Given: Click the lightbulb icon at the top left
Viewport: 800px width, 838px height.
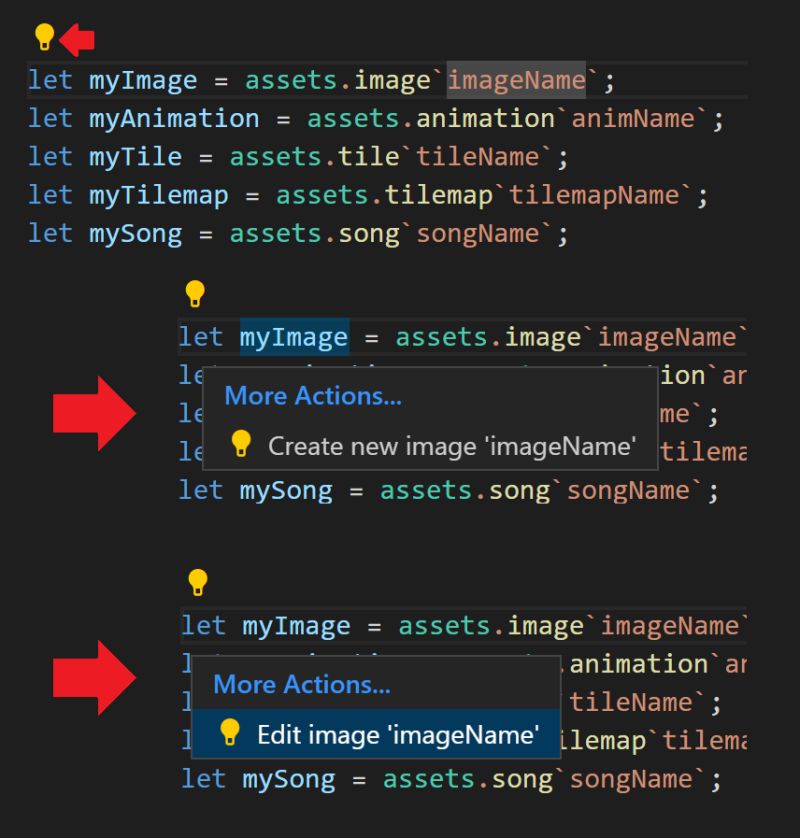Looking at the screenshot, I should 43,36.
